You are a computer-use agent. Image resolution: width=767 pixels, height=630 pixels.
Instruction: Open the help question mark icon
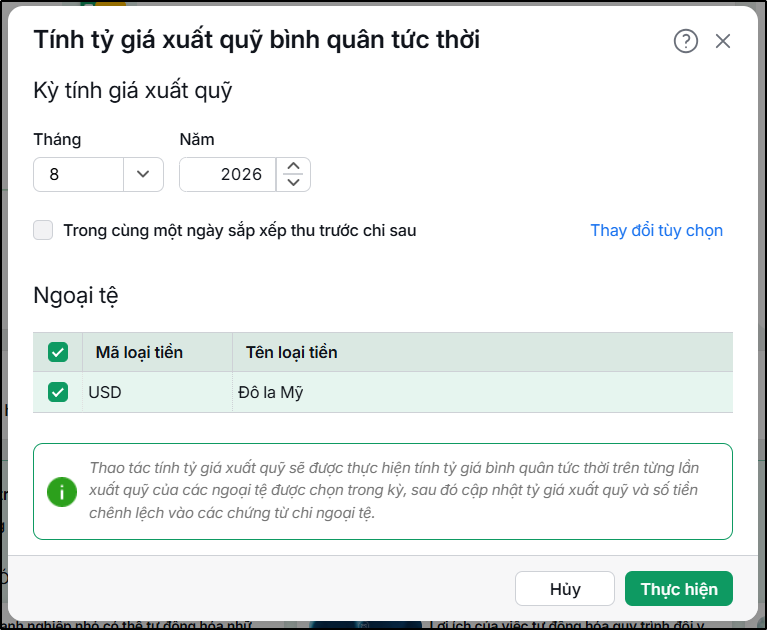pyautogui.click(x=686, y=41)
